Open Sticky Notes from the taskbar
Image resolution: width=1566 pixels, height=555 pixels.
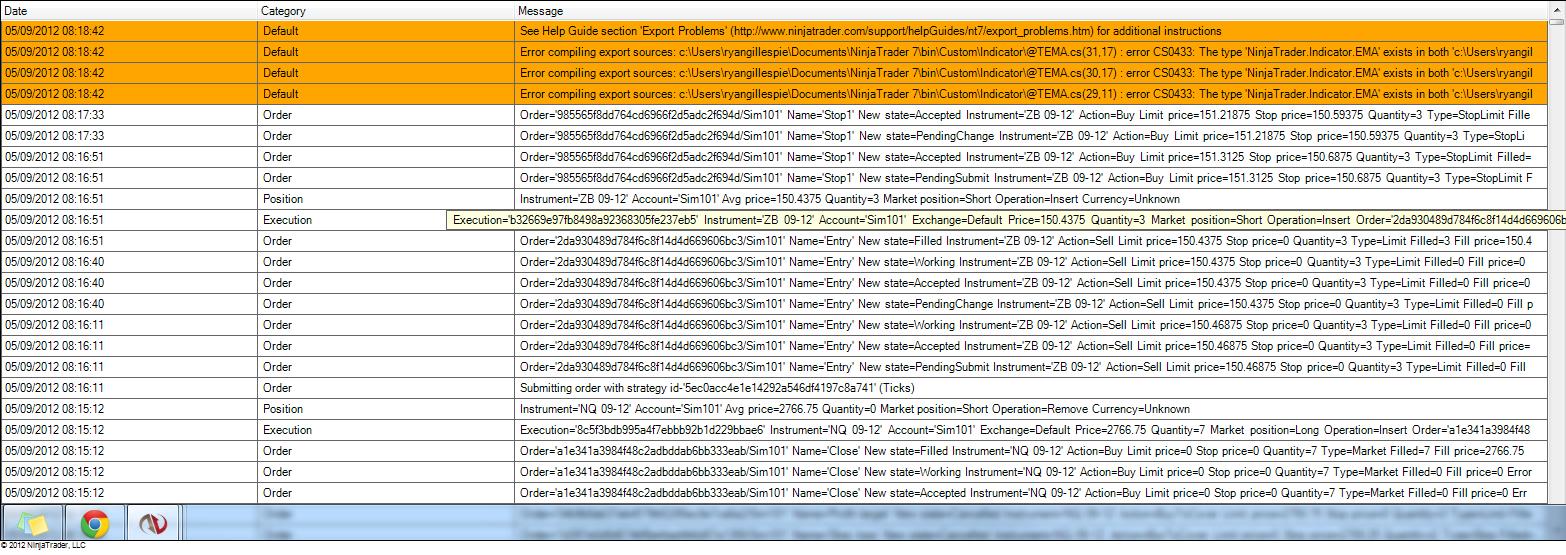32,523
